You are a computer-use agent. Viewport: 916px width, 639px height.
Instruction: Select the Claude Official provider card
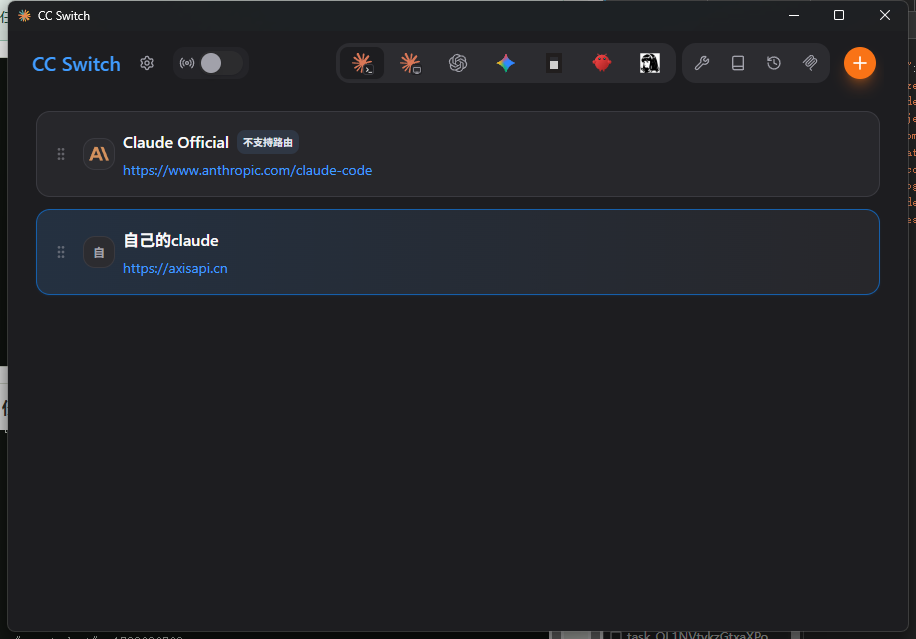click(x=457, y=154)
